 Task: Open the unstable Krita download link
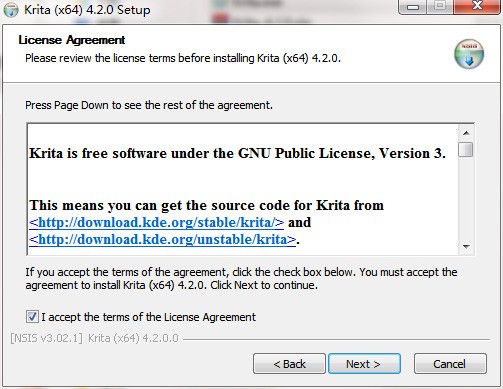162,239
